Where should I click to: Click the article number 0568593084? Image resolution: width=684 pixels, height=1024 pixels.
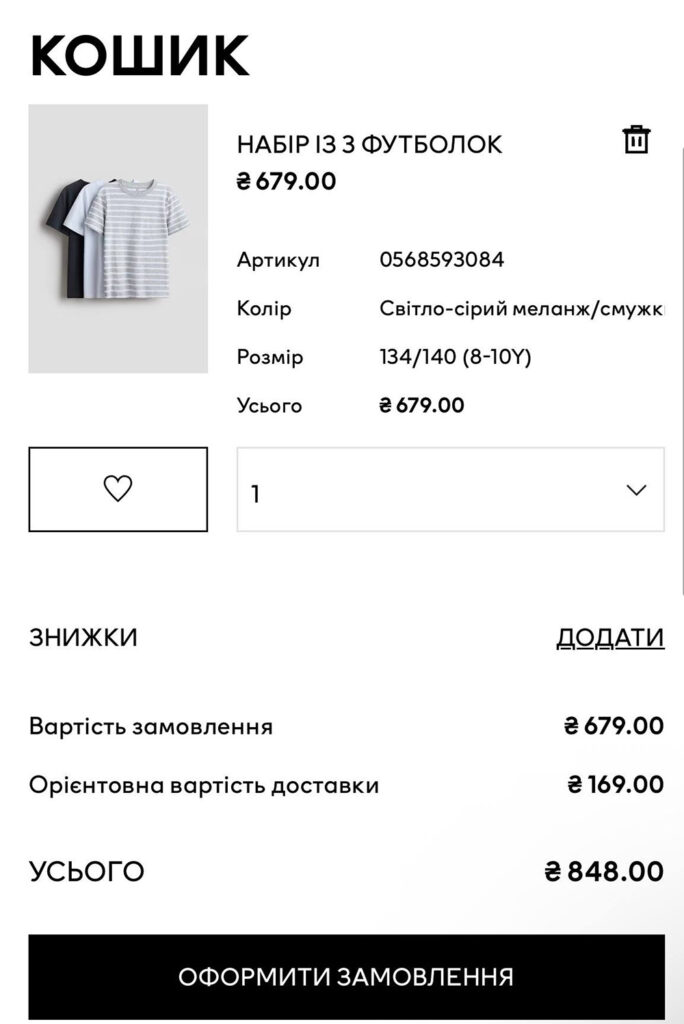[442, 259]
